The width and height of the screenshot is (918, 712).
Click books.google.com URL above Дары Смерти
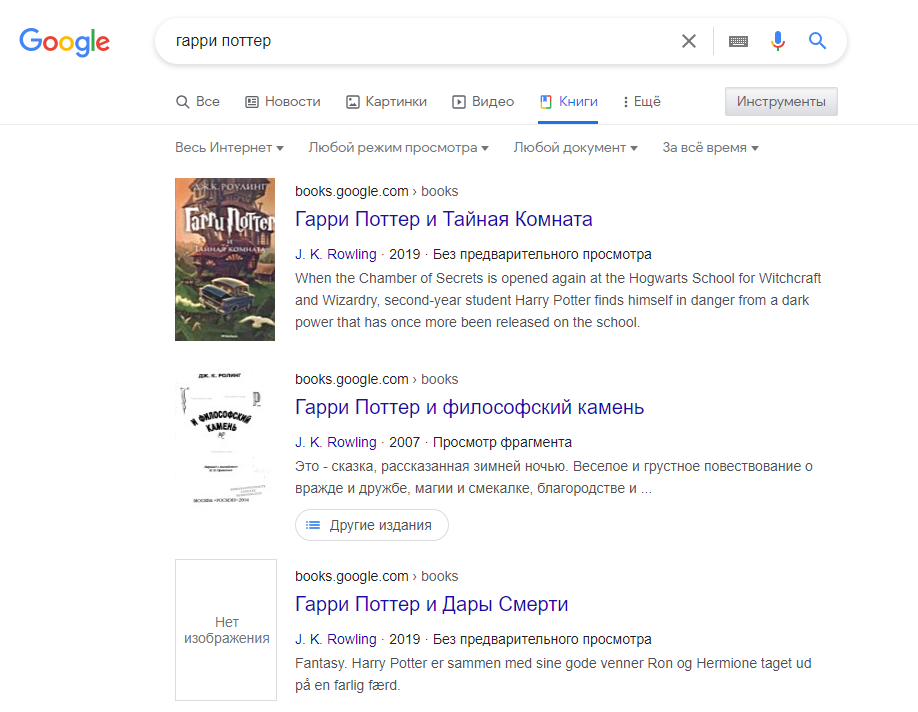click(x=376, y=576)
